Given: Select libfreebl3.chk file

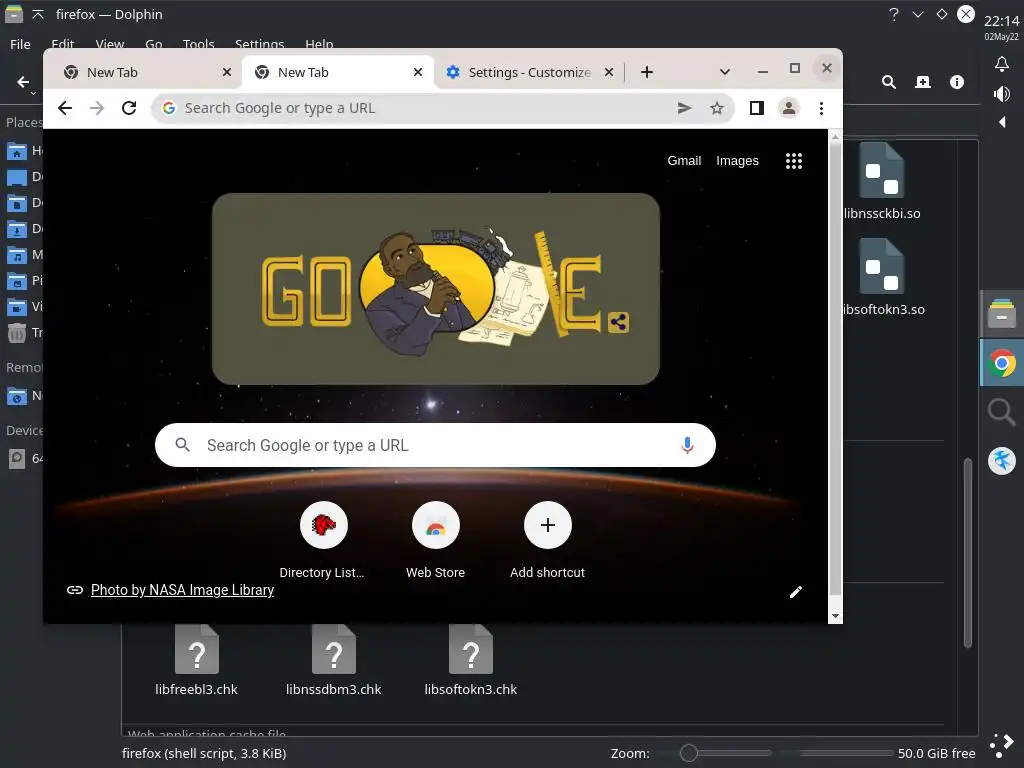Looking at the screenshot, I should [x=197, y=660].
